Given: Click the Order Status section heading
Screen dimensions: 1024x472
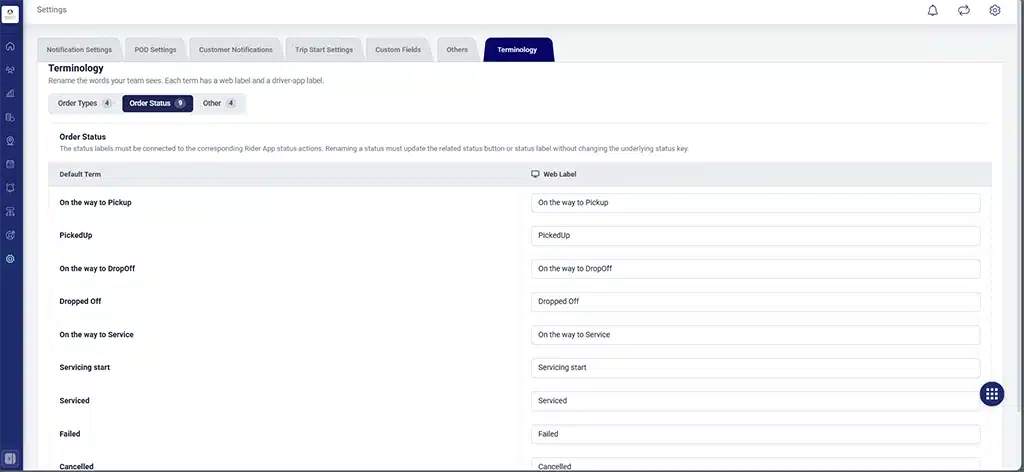Looking at the screenshot, I should point(82,137).
